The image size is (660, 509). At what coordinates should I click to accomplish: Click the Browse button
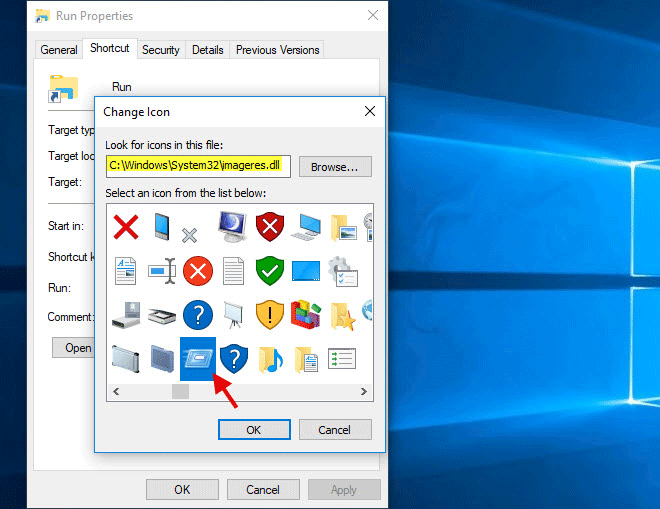[x=335, y=167]
